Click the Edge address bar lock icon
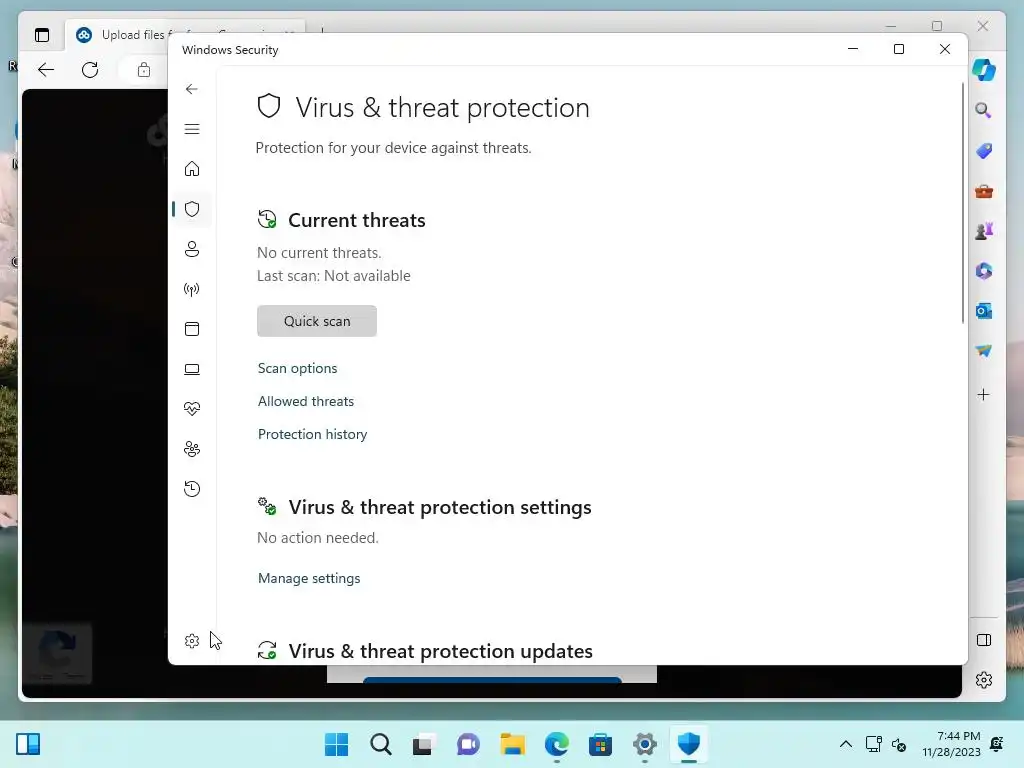 pyautogui.click(x=144, y=69)
